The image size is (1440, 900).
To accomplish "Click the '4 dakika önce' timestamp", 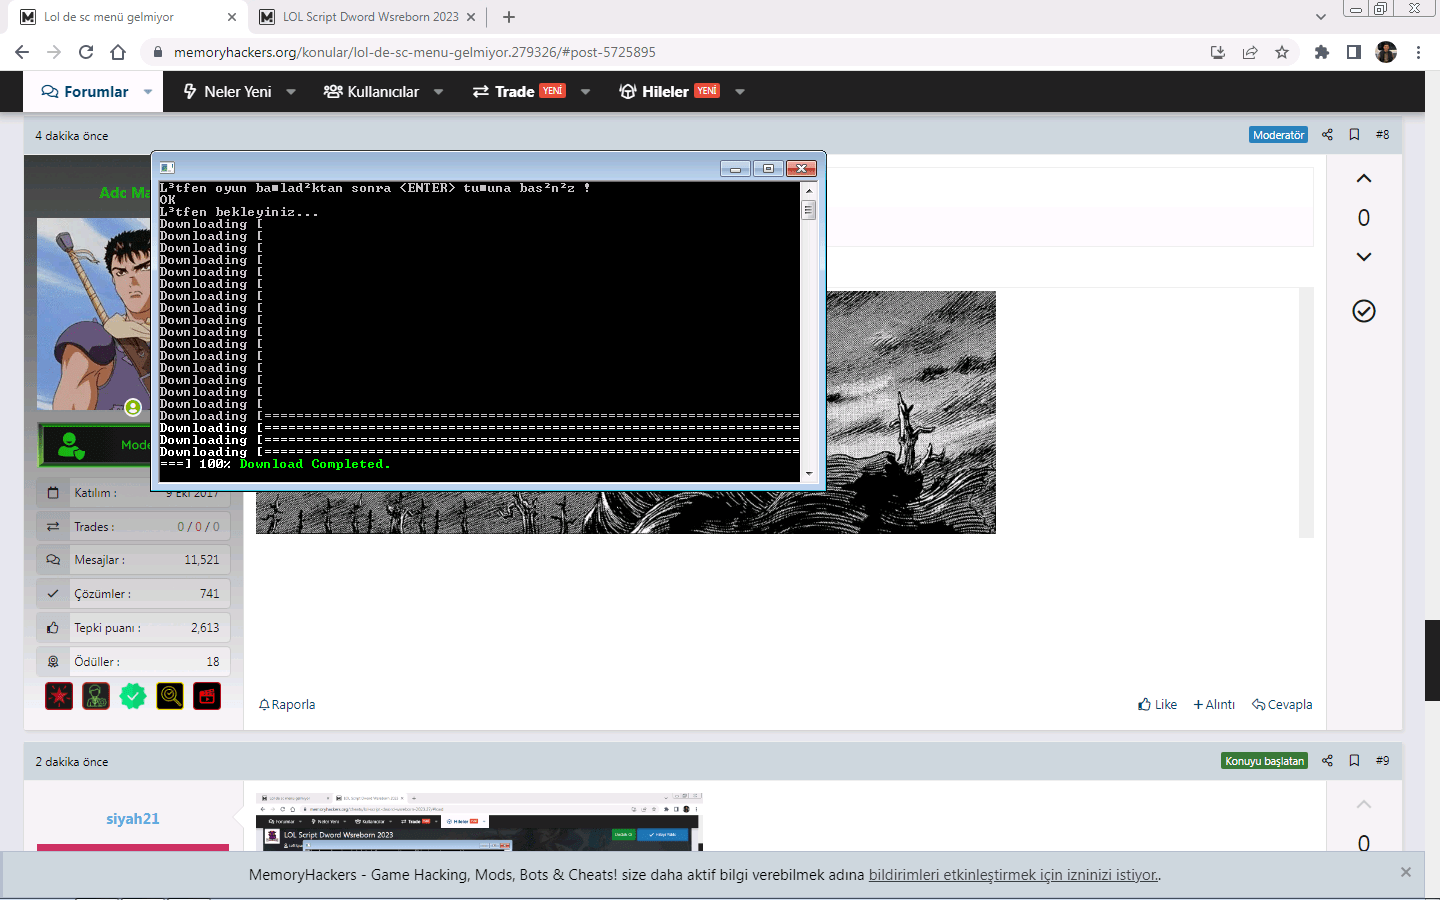I will point(72,136).
